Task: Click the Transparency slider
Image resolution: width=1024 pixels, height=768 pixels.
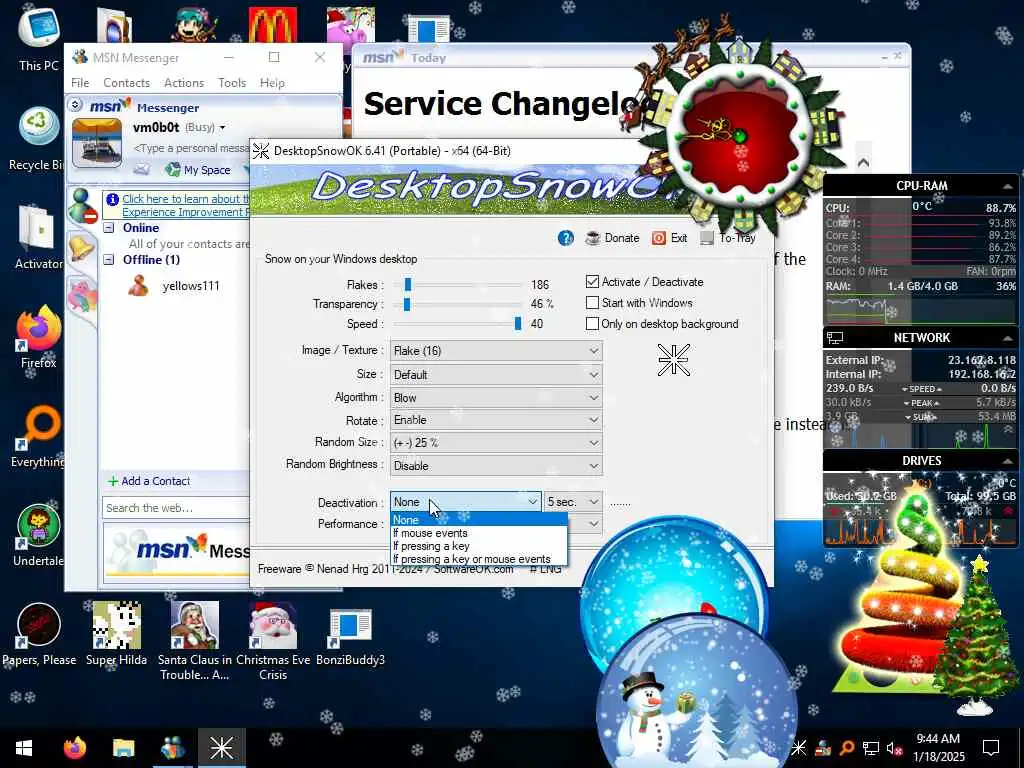Action: click(458, 304)
